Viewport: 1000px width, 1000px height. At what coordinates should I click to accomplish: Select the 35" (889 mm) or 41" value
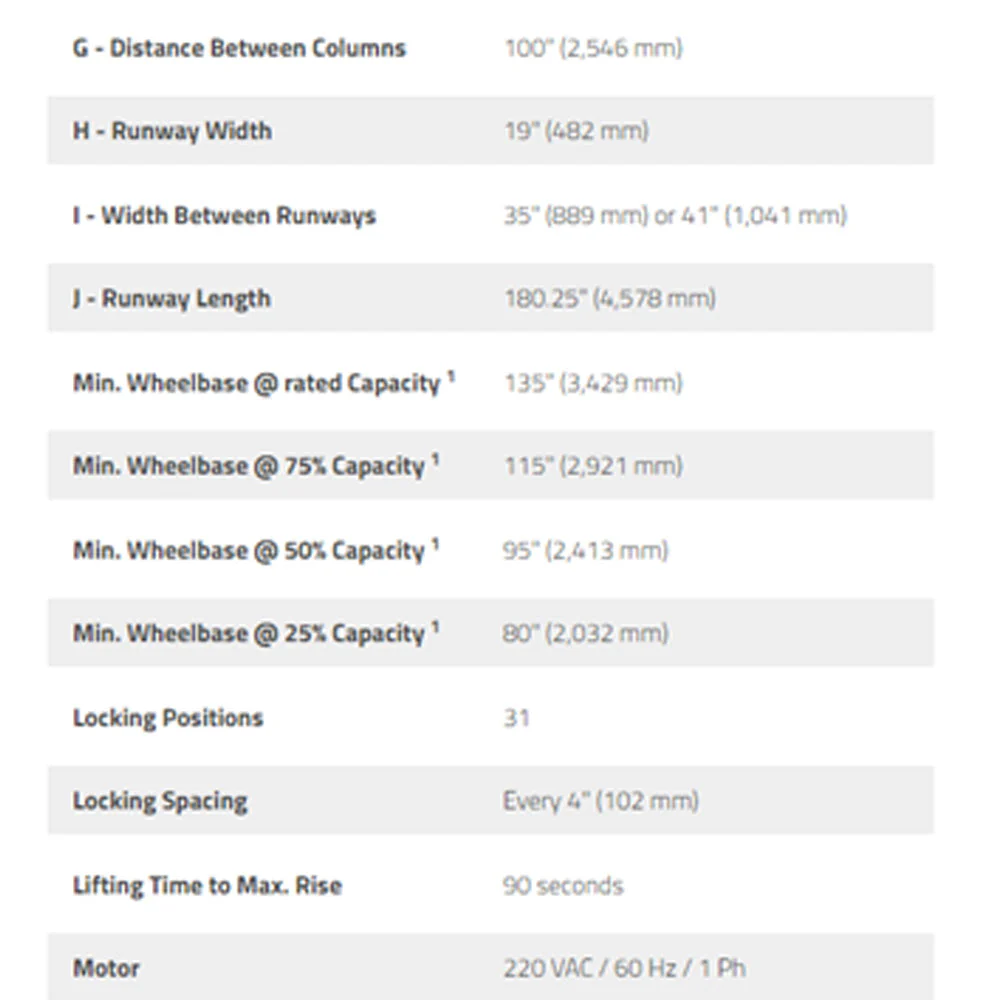675,216
